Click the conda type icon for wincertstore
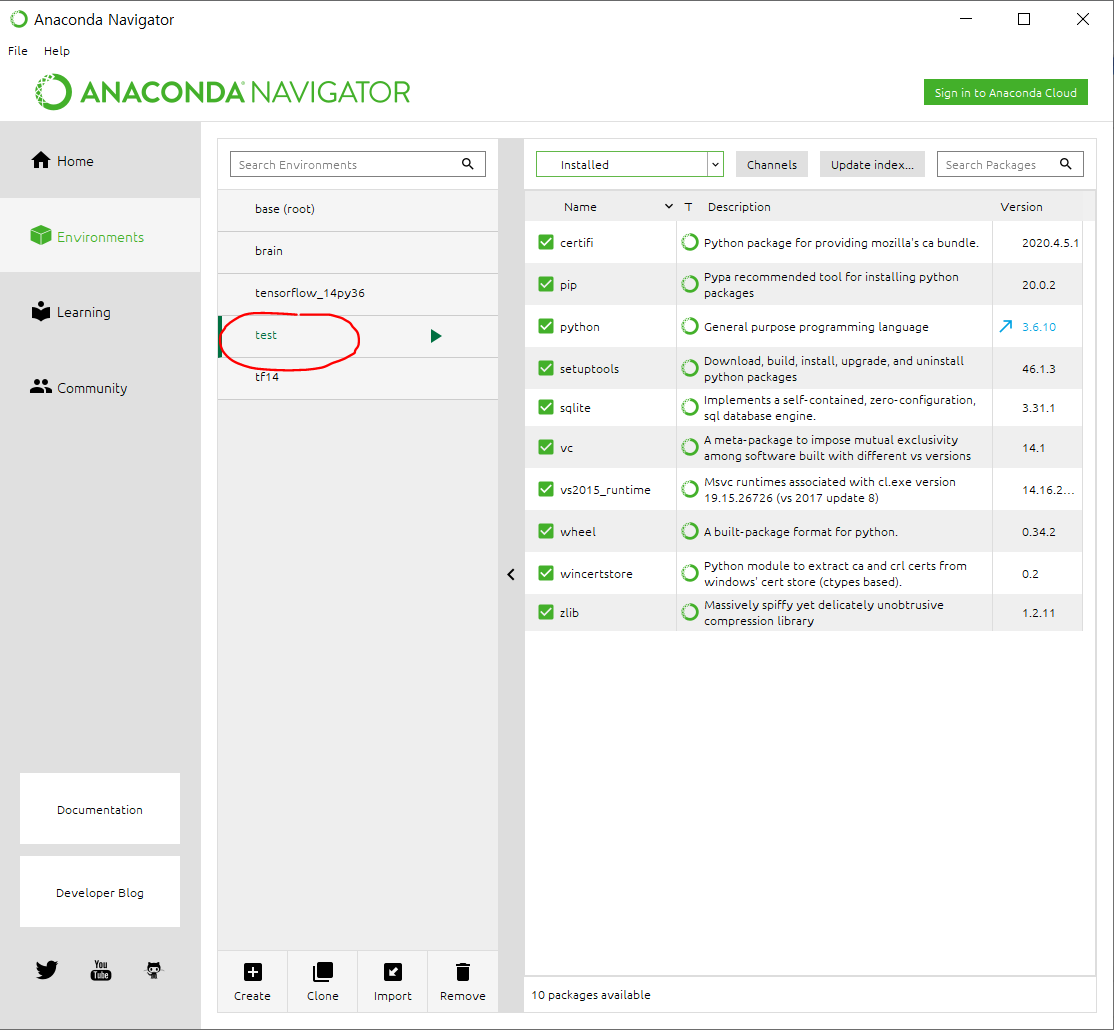This screenshot has height=1030, width=1114. click(689, 573)
